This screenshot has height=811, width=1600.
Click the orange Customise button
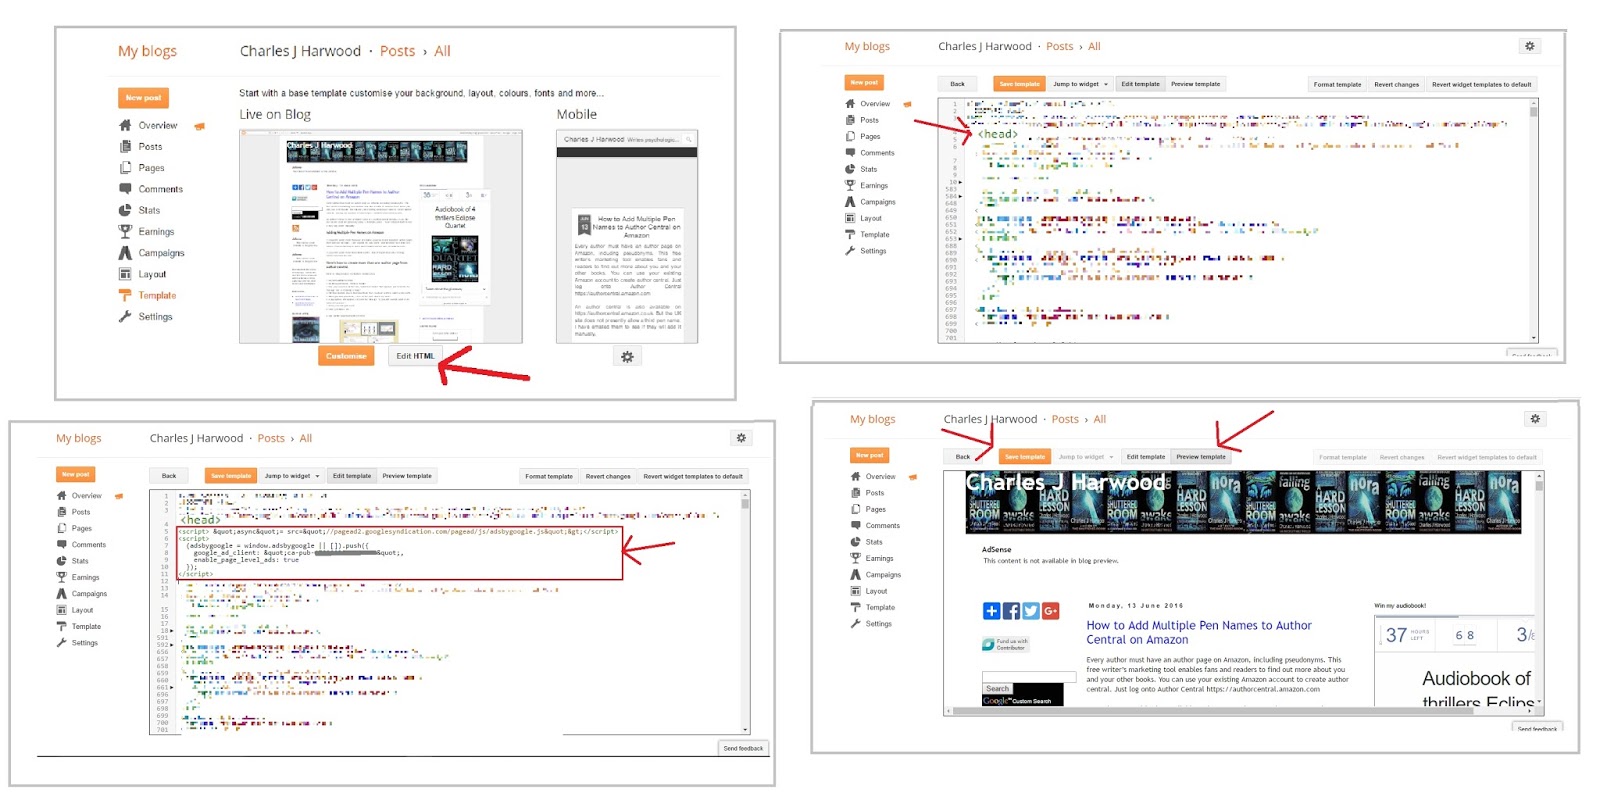point(346,356)
